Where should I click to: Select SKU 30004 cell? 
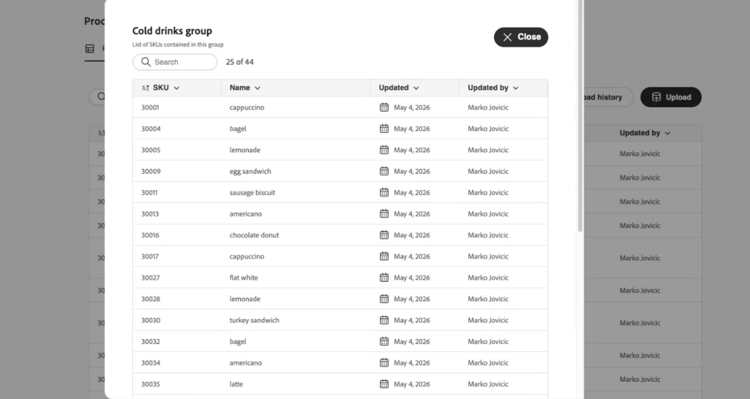(x=151, y=129)
